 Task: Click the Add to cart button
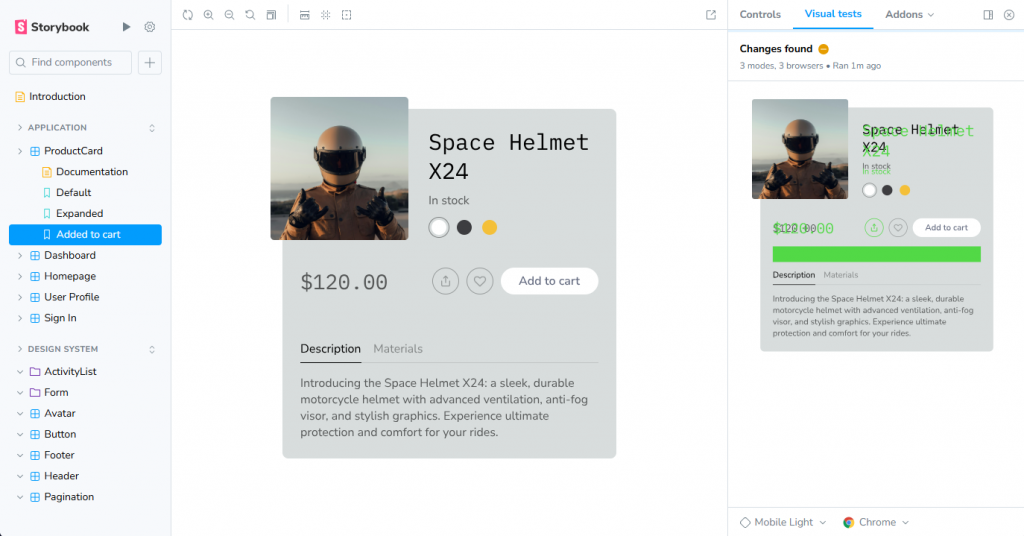[x=549, y=281]
